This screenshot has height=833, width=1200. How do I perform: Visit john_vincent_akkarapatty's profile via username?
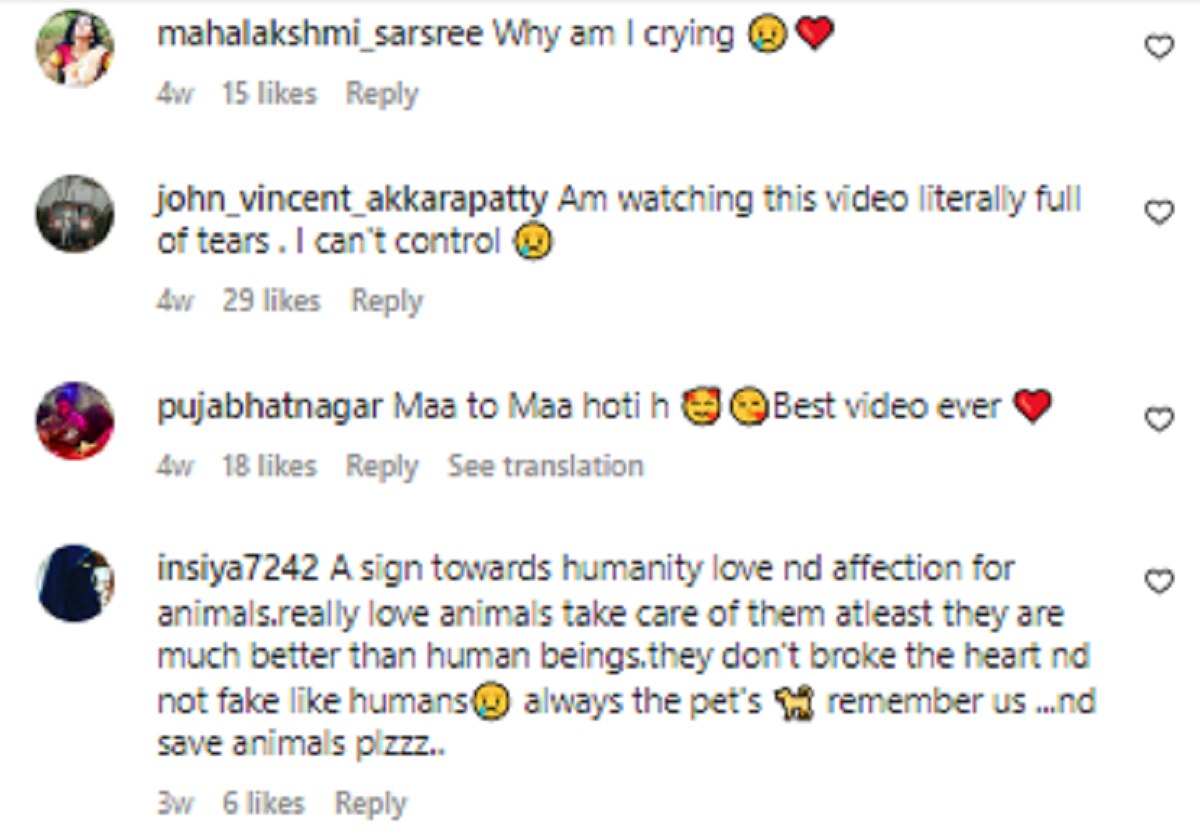[x=352, y=200]
